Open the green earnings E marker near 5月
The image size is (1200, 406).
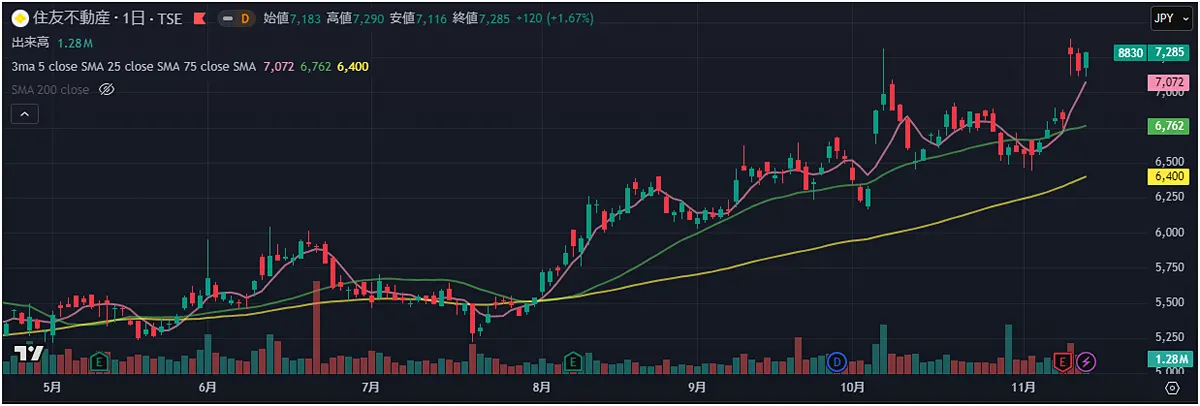pyautogui.click(x=99, y=360)
